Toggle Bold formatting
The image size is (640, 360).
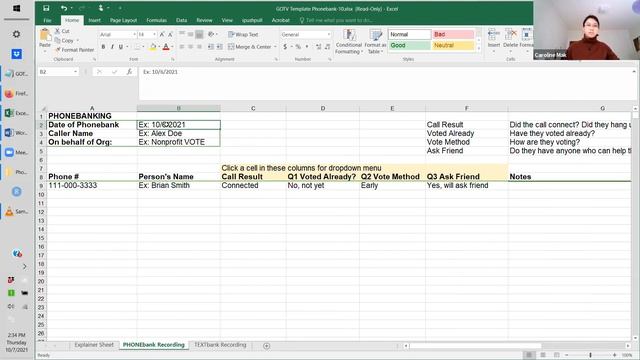103,47
